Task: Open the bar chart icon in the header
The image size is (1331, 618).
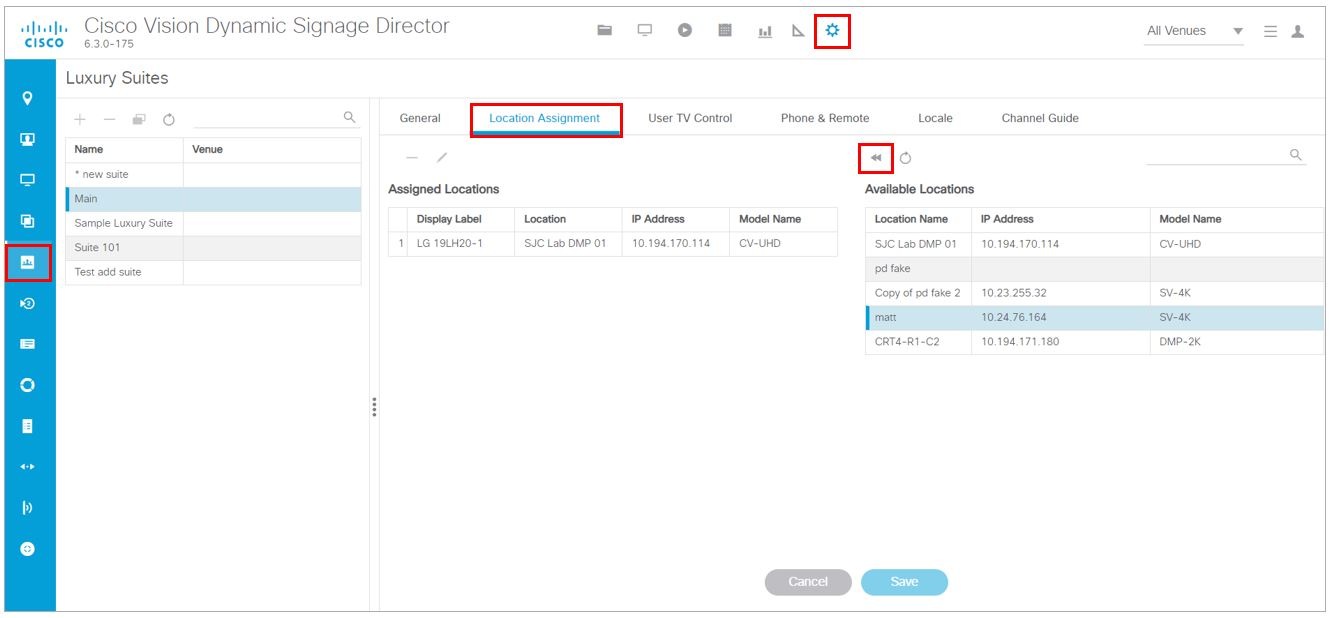Action: pyautogui.click(x=765, y=31)
